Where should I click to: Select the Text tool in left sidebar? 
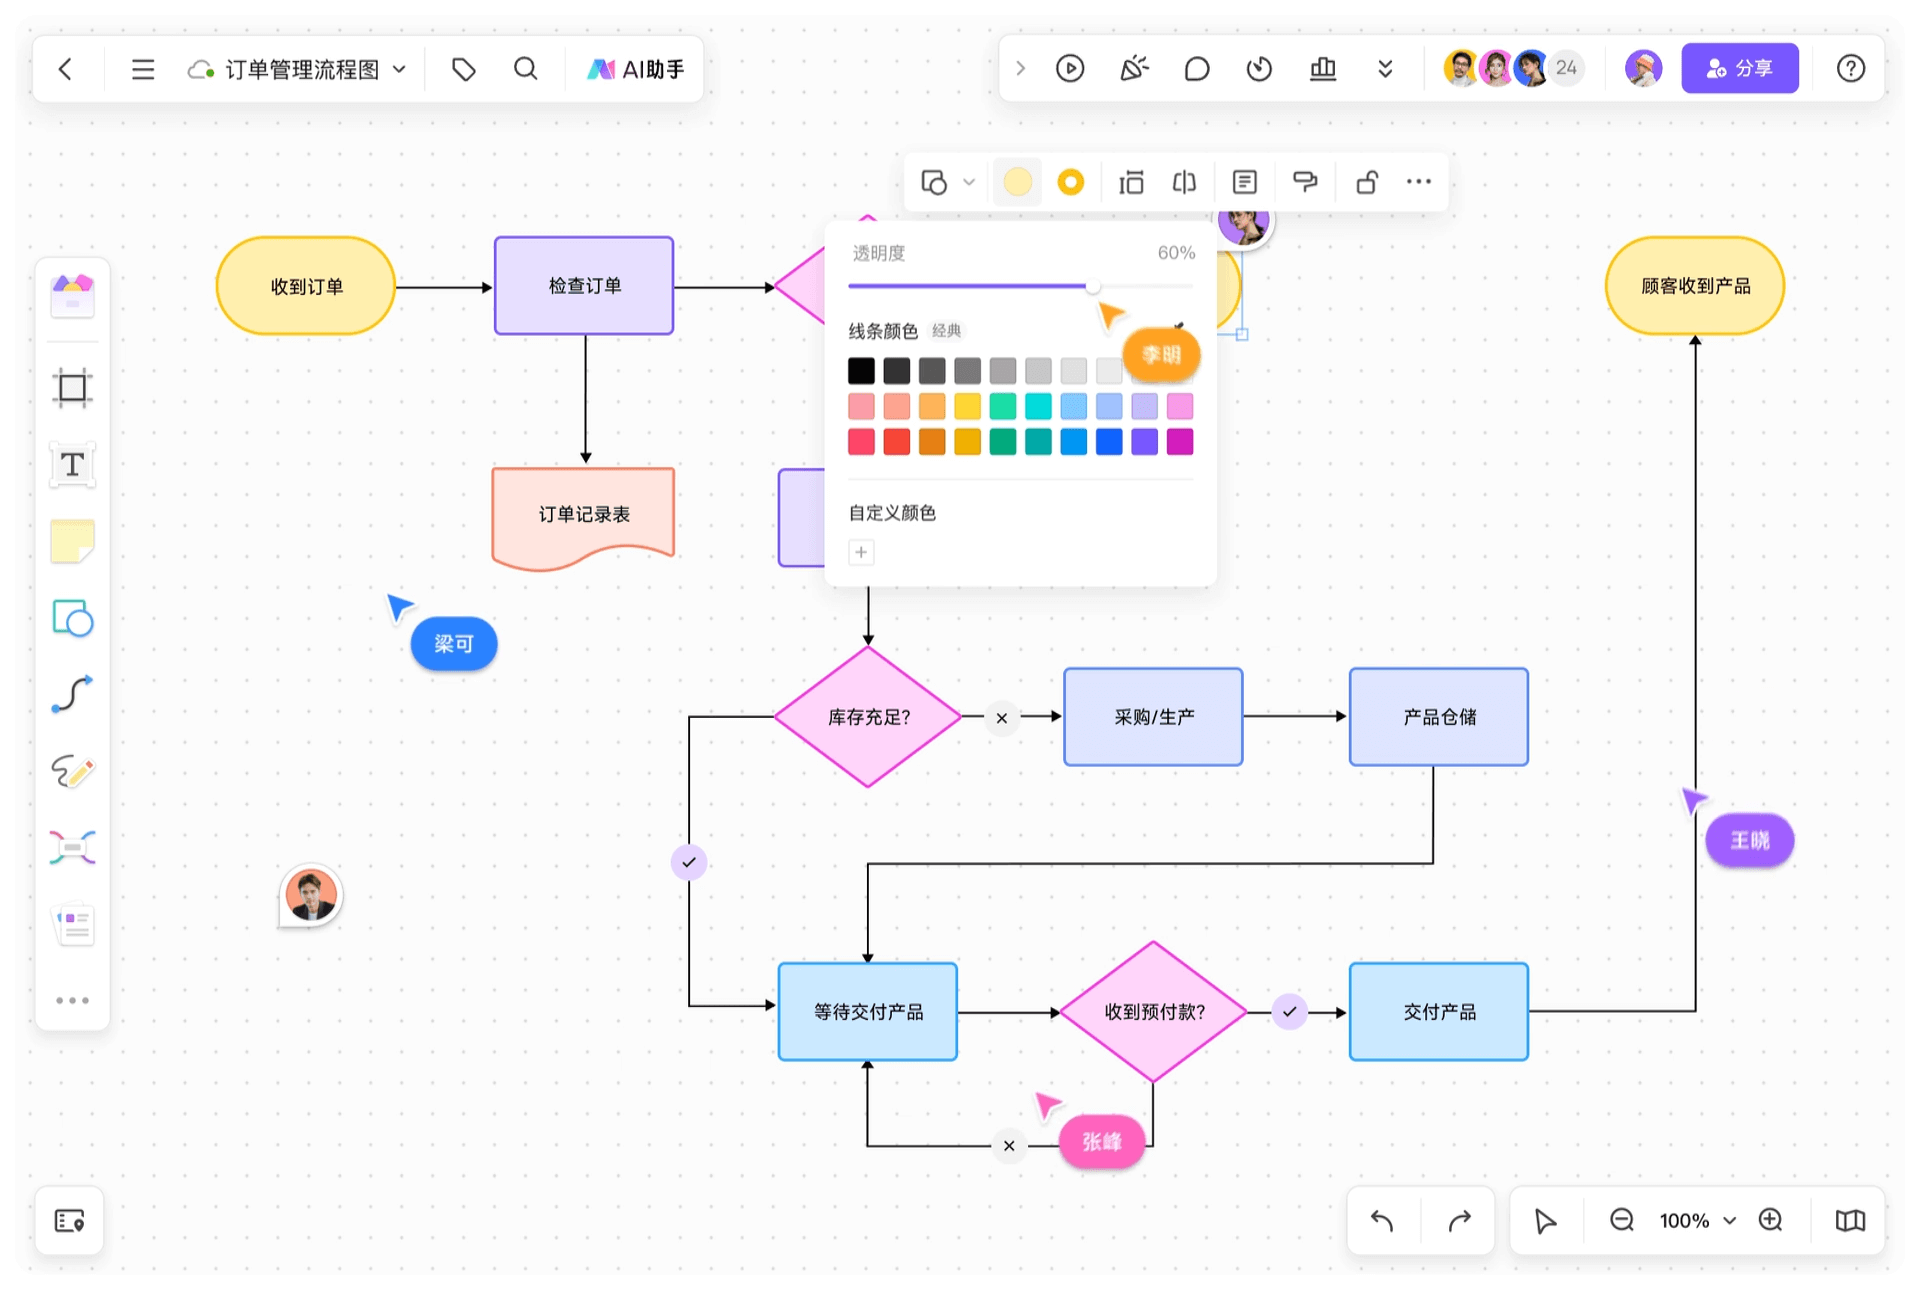pyautogui.click(x=72, y=465)
